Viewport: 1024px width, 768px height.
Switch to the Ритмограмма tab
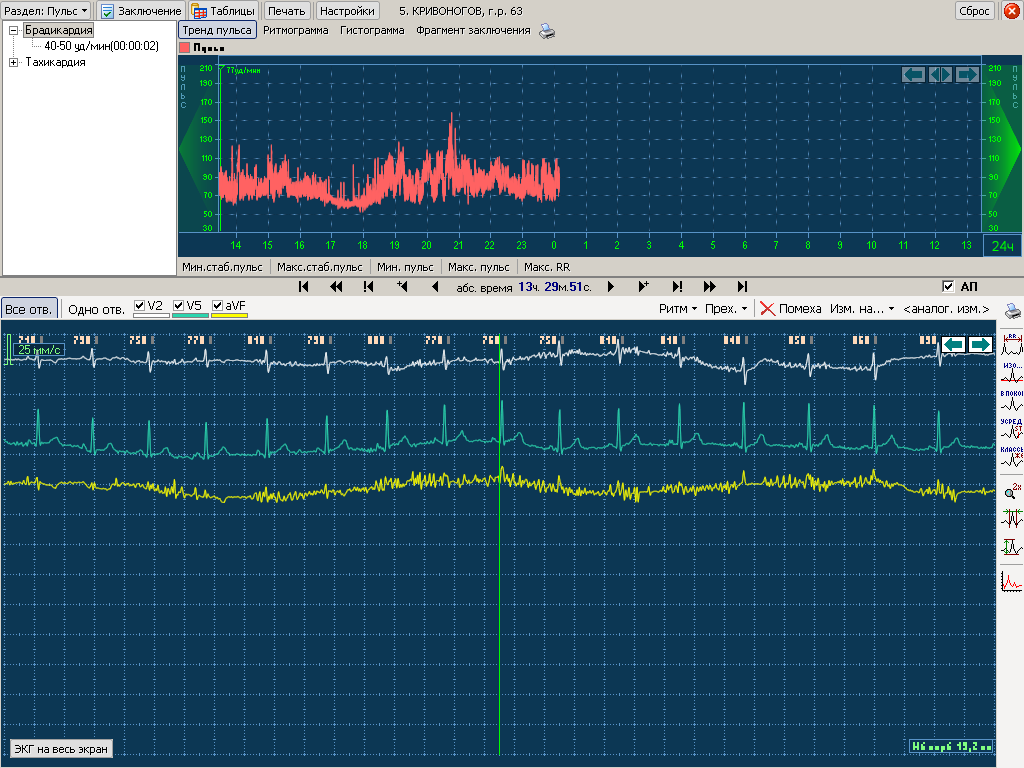pos(295,30)
